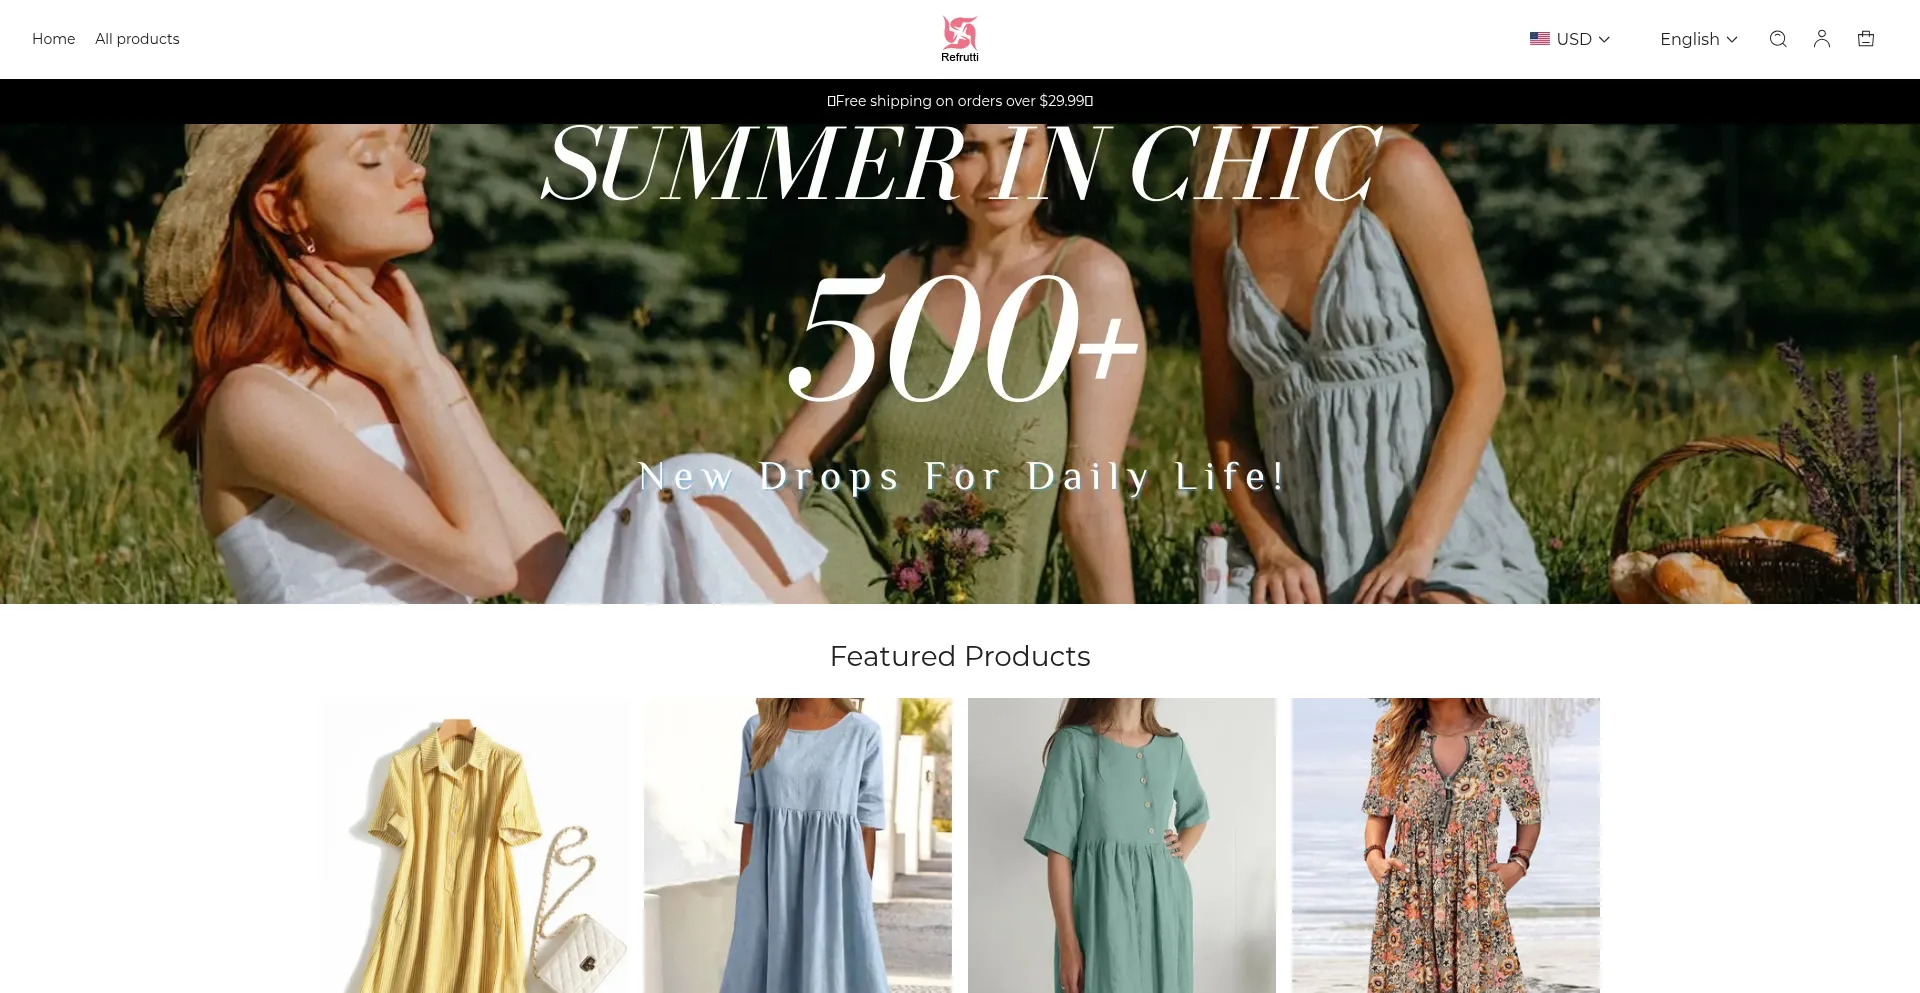Click the chevron next to English

tap(1732, 40)
